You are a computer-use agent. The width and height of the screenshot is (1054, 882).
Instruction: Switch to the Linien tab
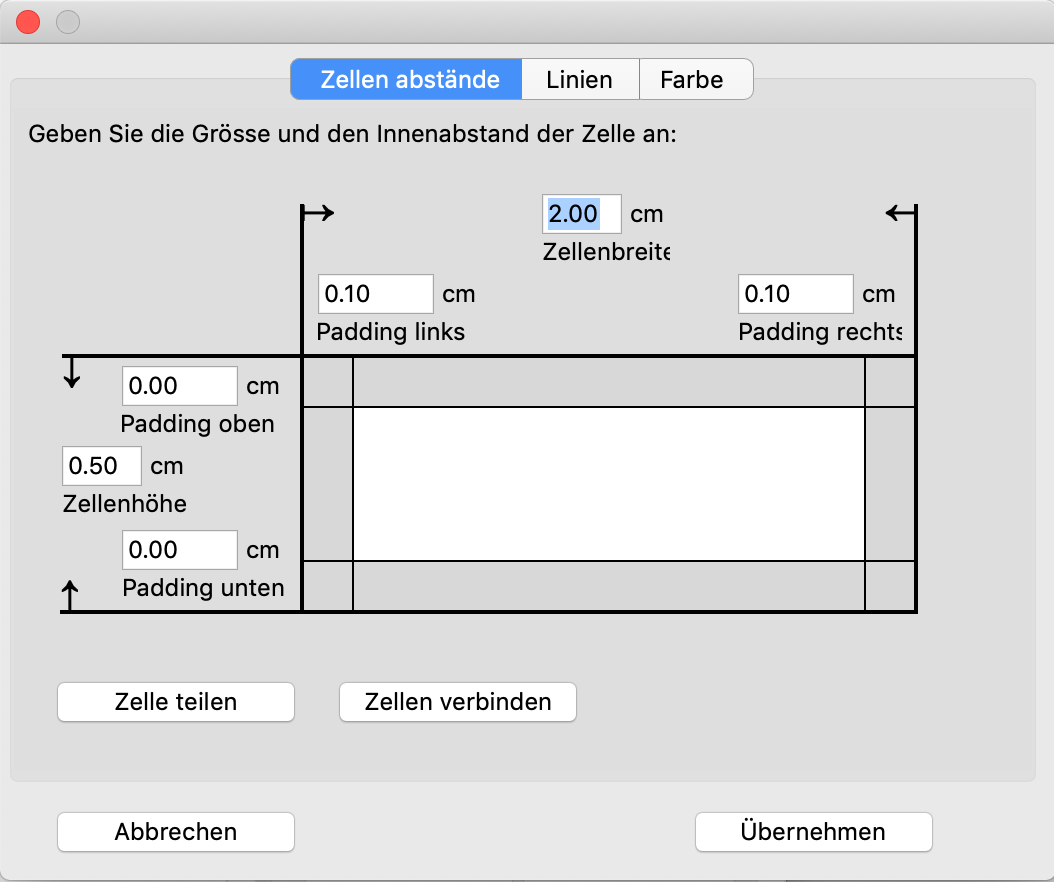[579, 80]
